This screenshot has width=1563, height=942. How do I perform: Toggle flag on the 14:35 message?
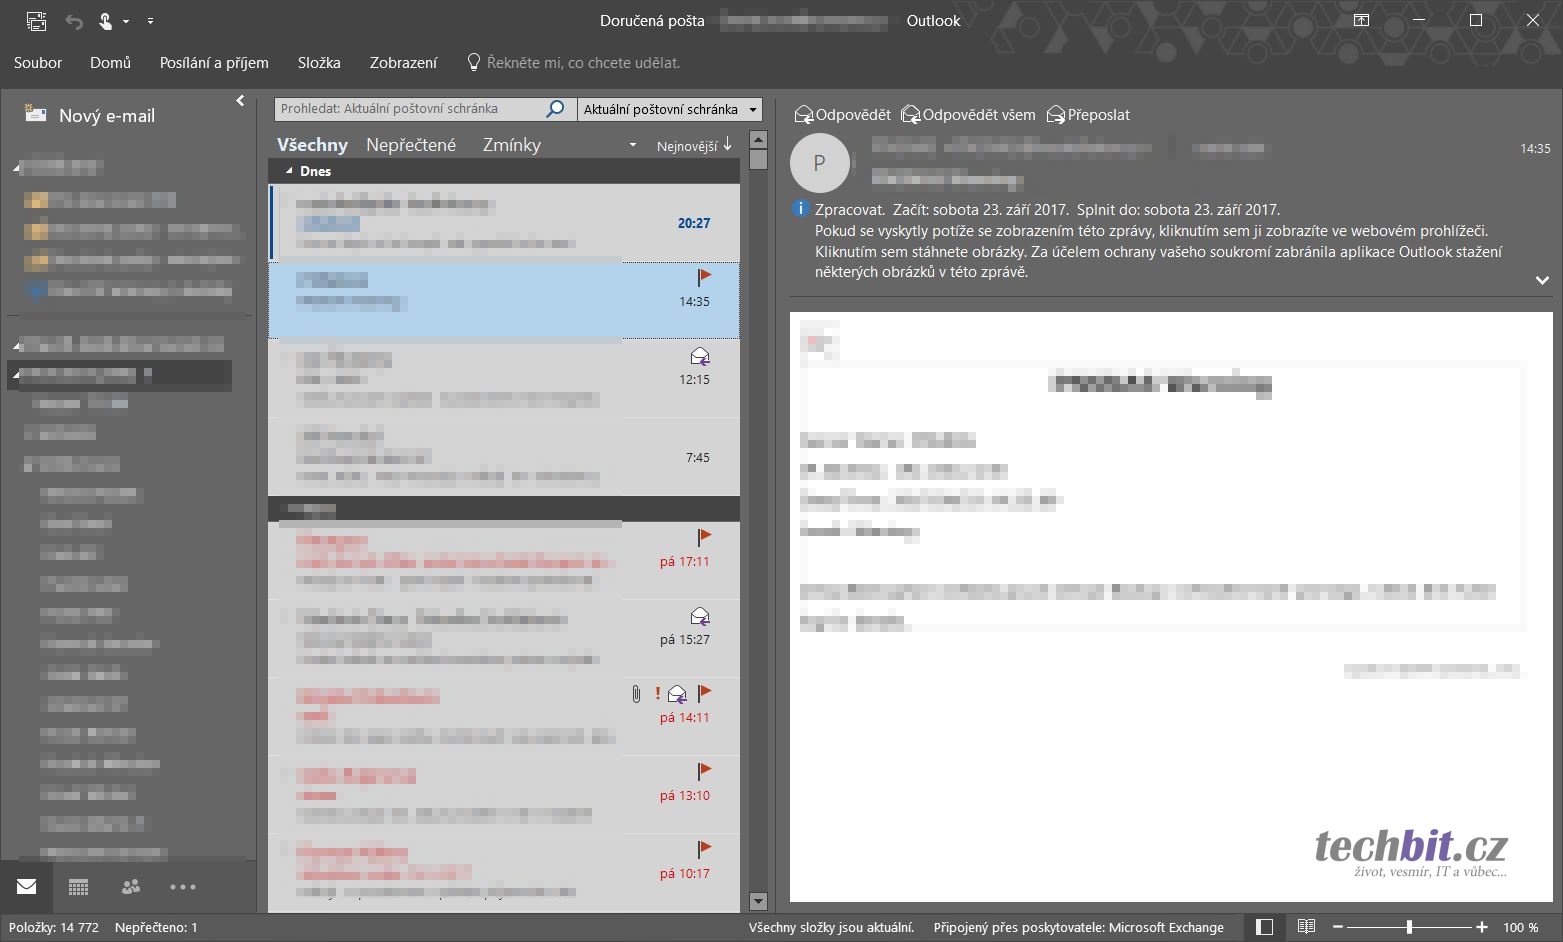click(x=704, y=276)
